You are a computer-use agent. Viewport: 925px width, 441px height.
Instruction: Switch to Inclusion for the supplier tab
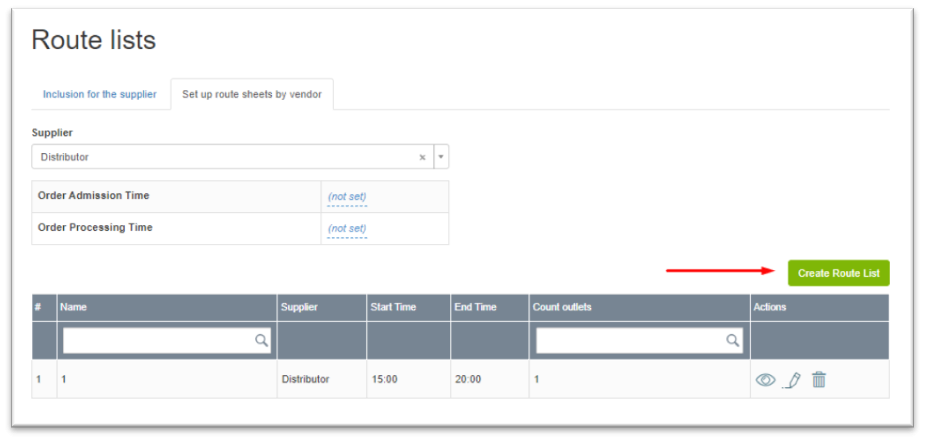(99, 95)
